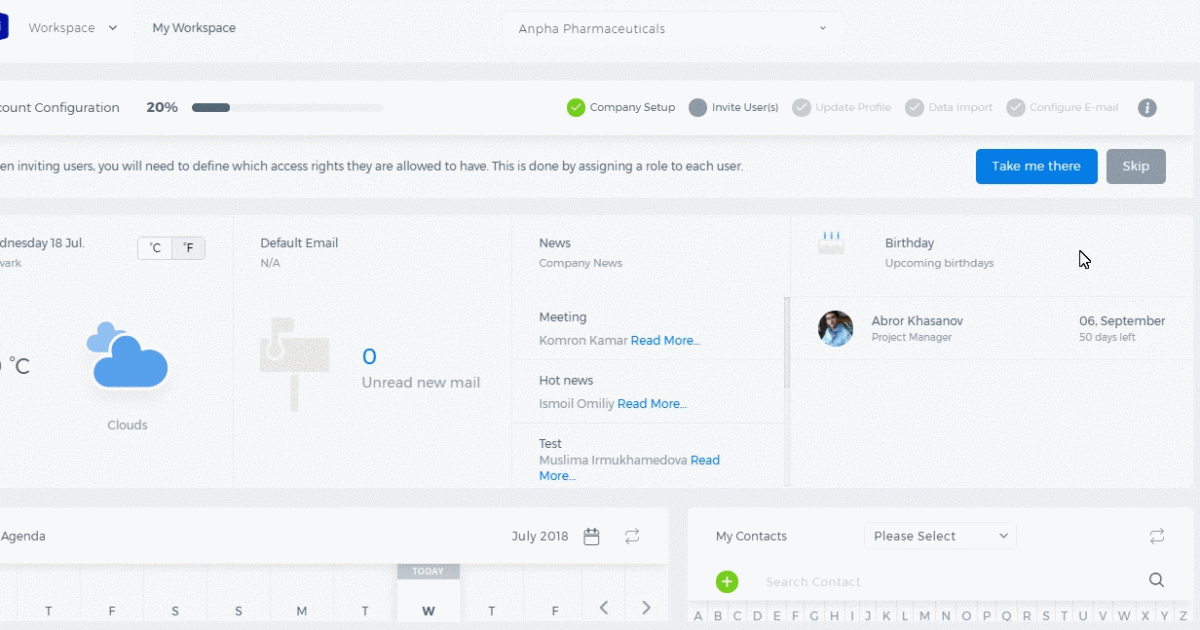Open the Please Select contacts dropdown
1200x630 pixels.
(x=940, y=536)
